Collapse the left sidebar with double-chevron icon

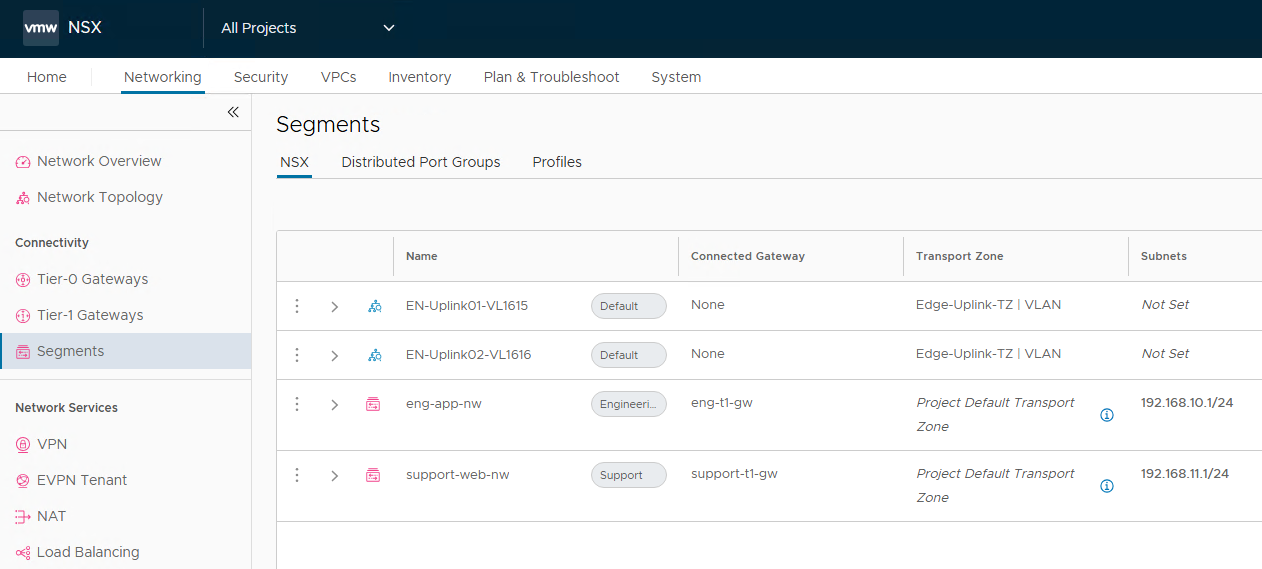tap(233, 112)
